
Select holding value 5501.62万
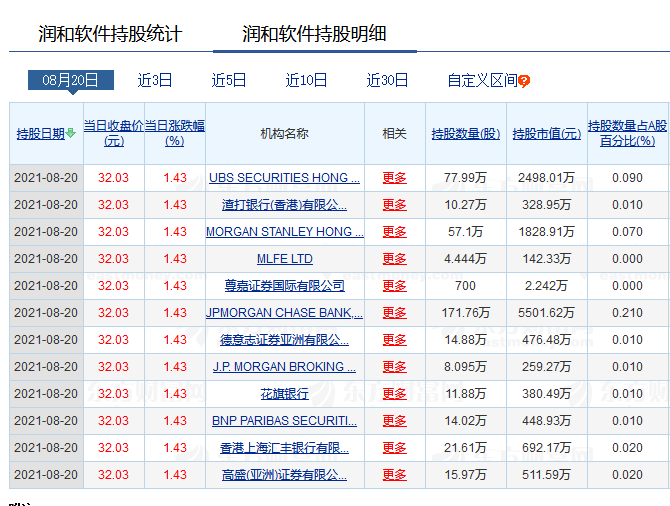[x=547, y=312]
